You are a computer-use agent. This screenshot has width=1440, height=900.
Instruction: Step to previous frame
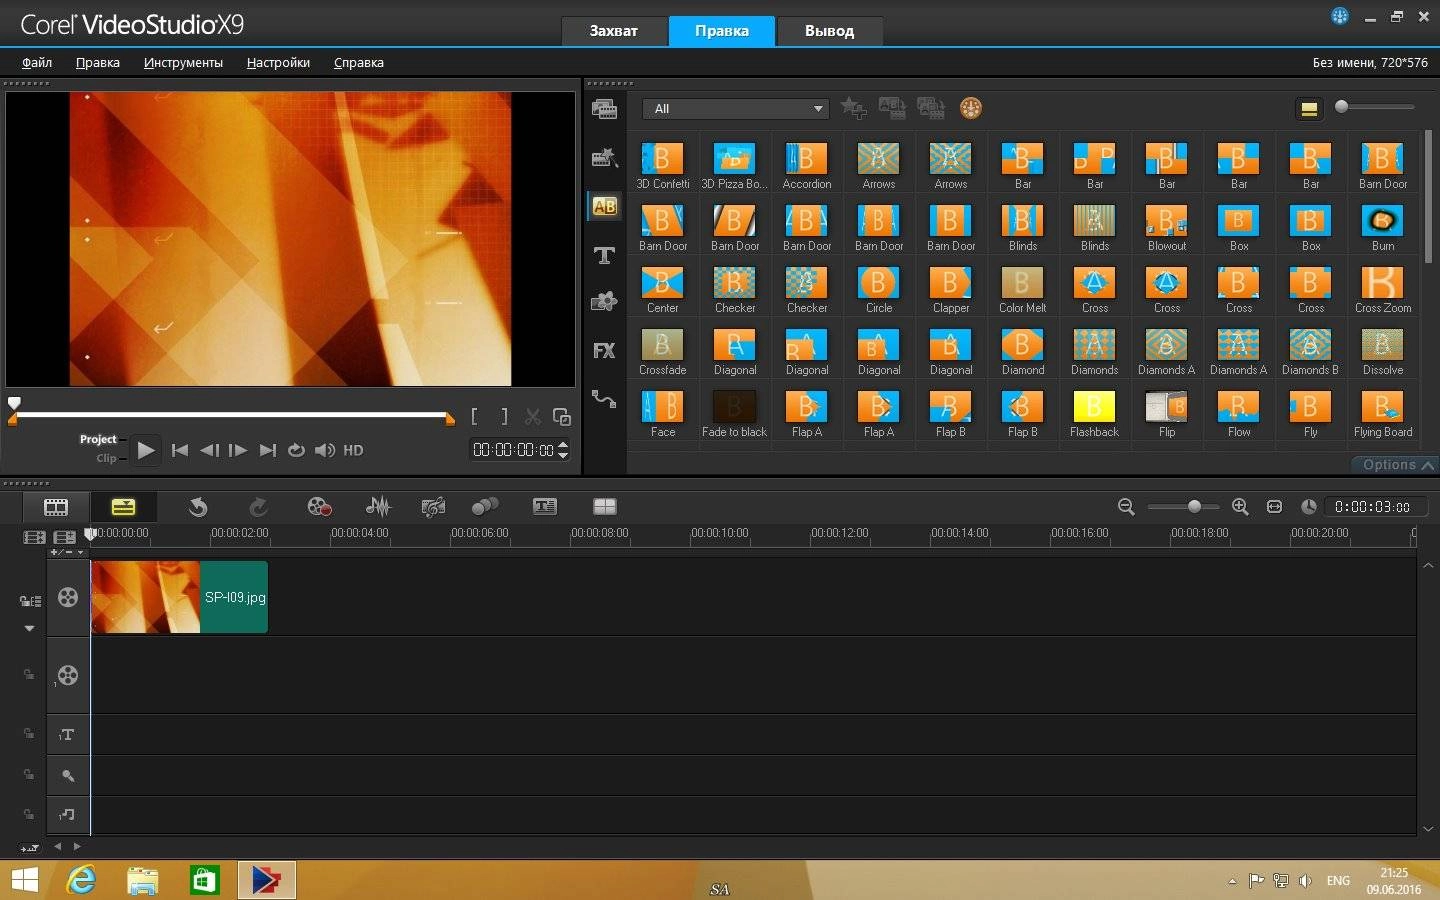209,450
